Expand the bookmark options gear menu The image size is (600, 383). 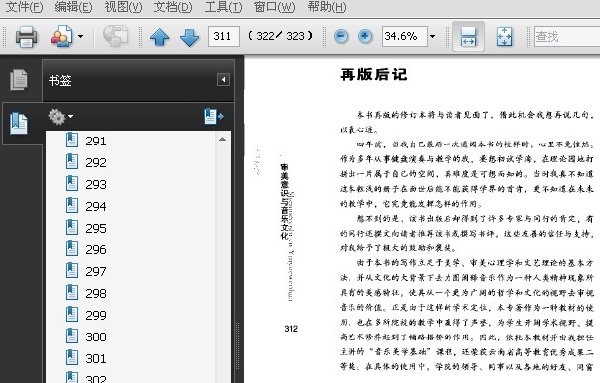(61, 117)
